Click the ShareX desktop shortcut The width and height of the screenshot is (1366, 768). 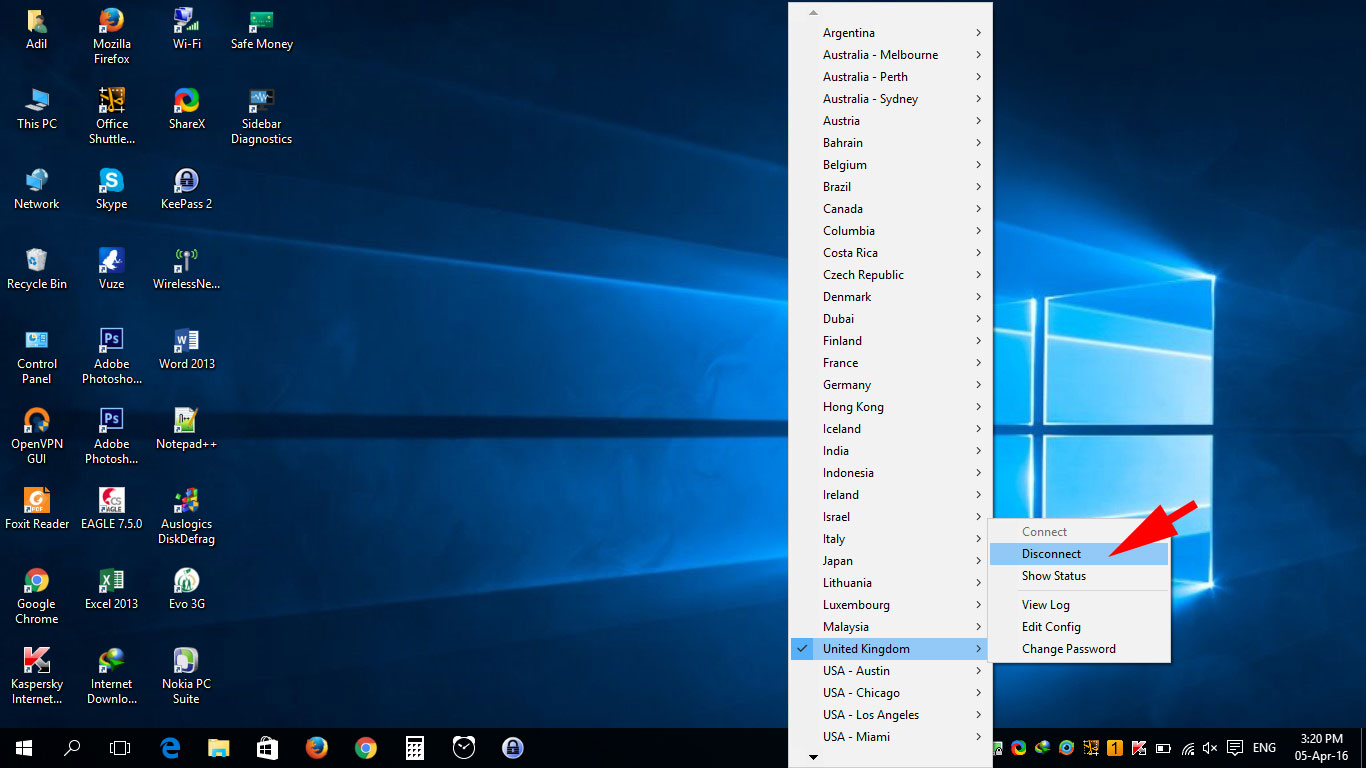(186, 101)
